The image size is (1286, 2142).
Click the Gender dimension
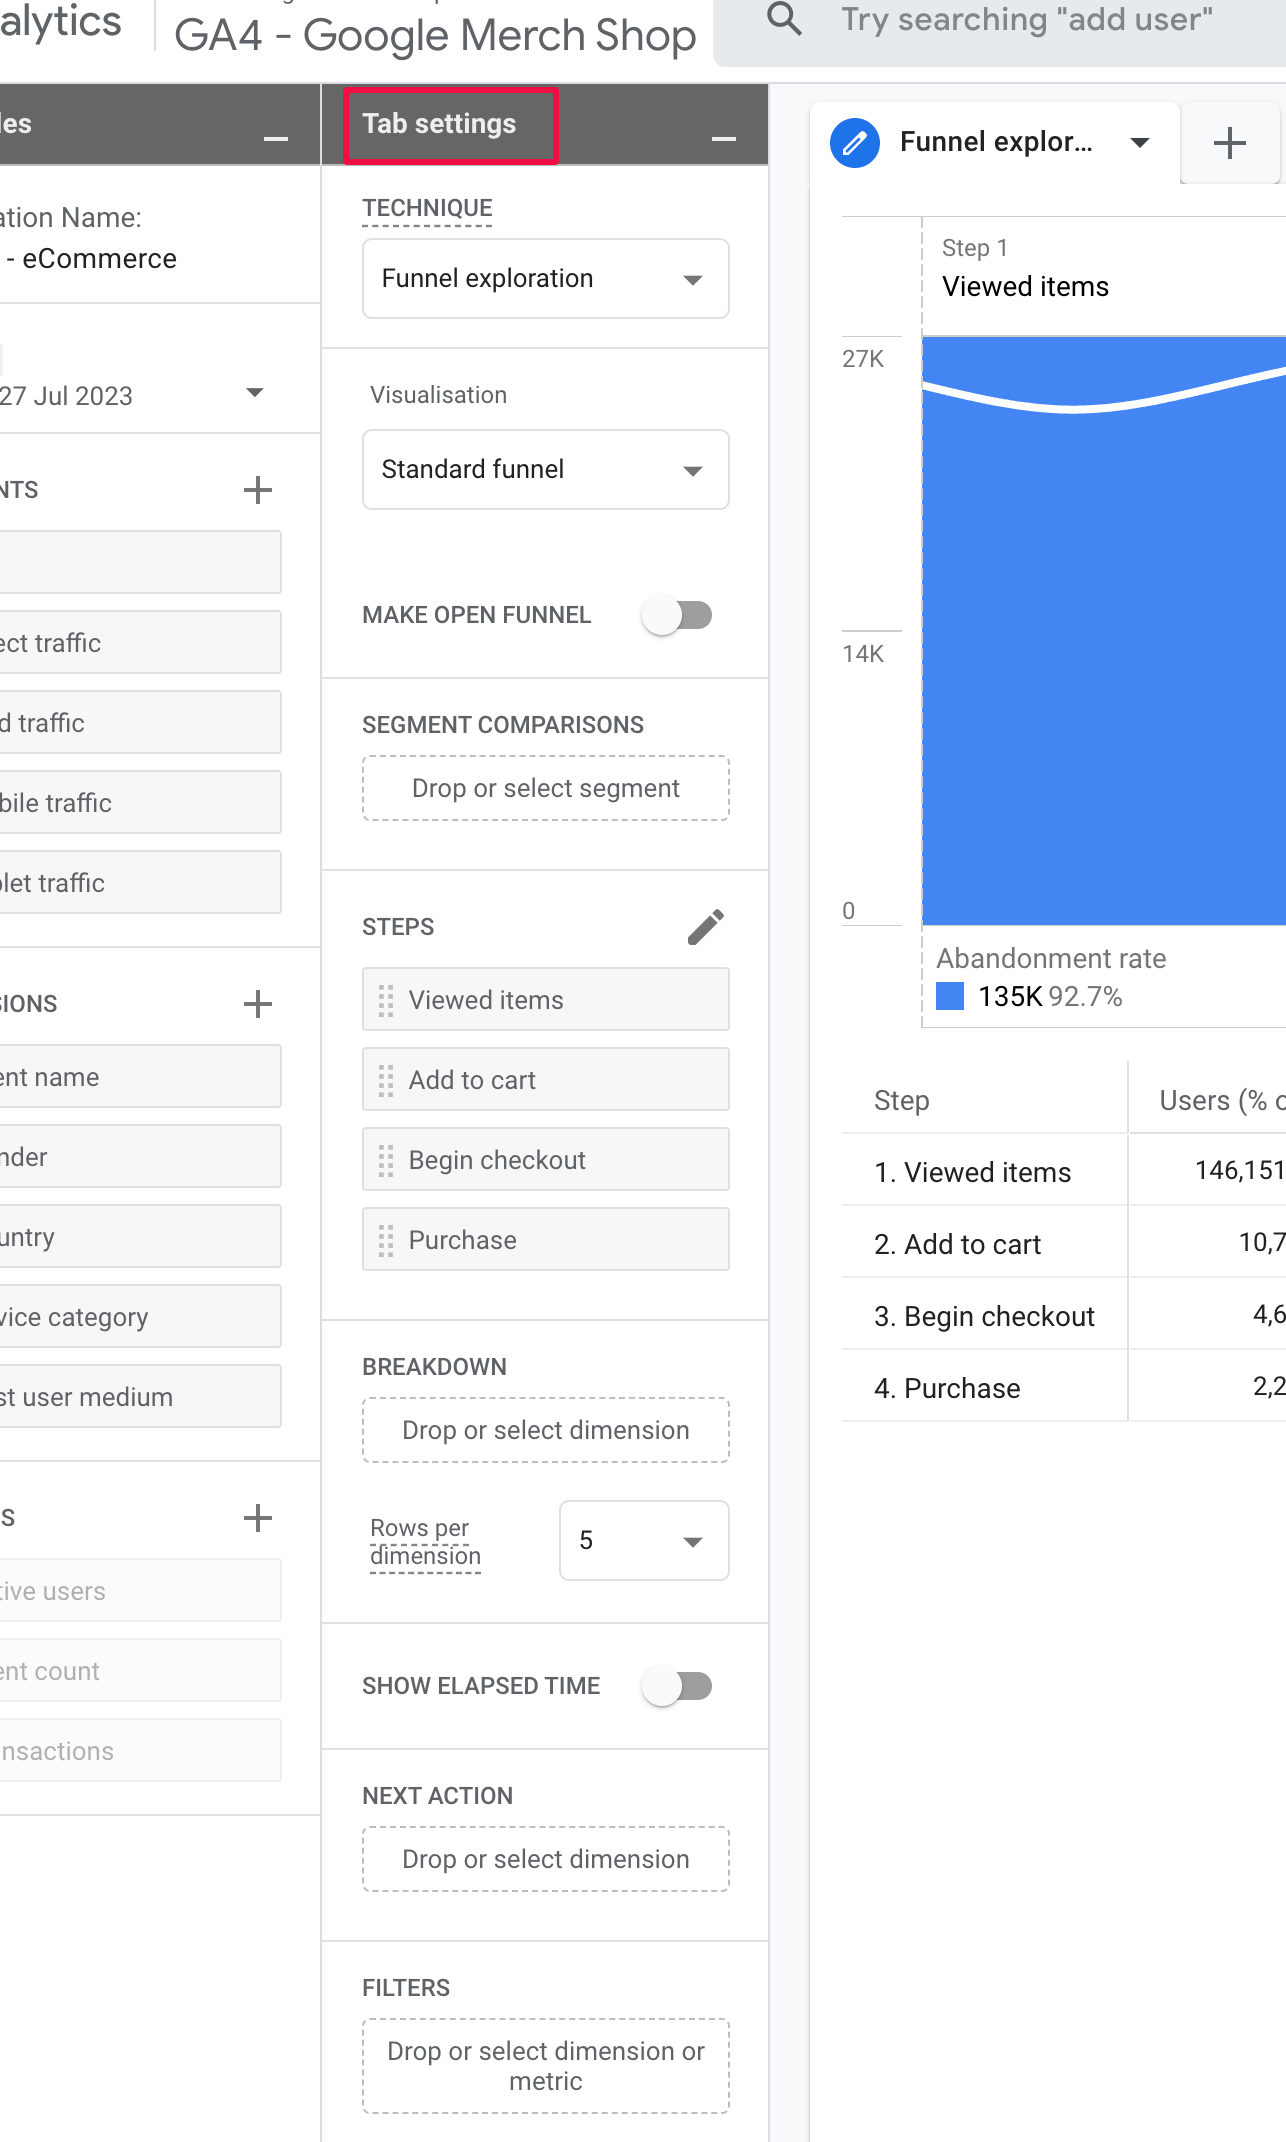pos(140,1156)
